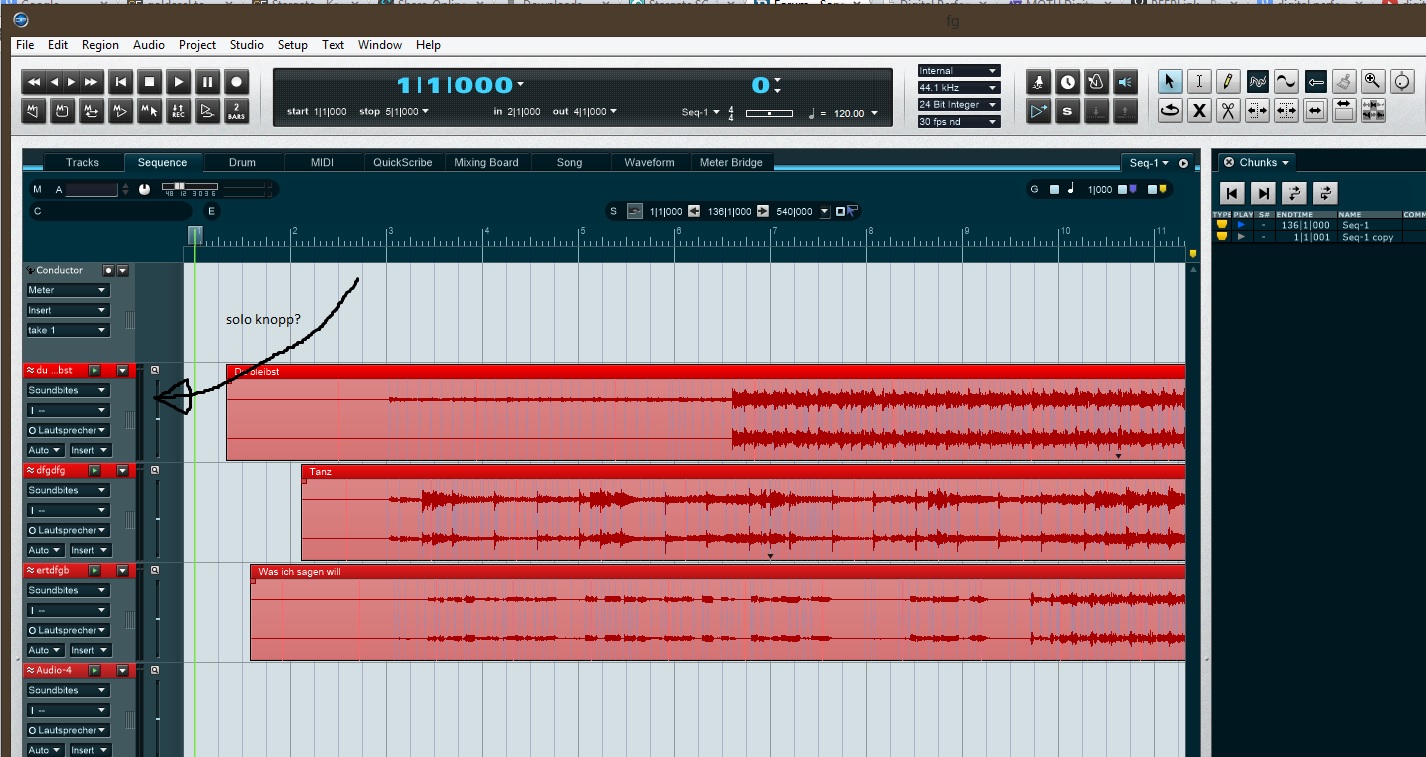The image size is (1426, 757).
Task: Open the QuickScribe tab
Action: pyautogui.click(x=403, y=162)
